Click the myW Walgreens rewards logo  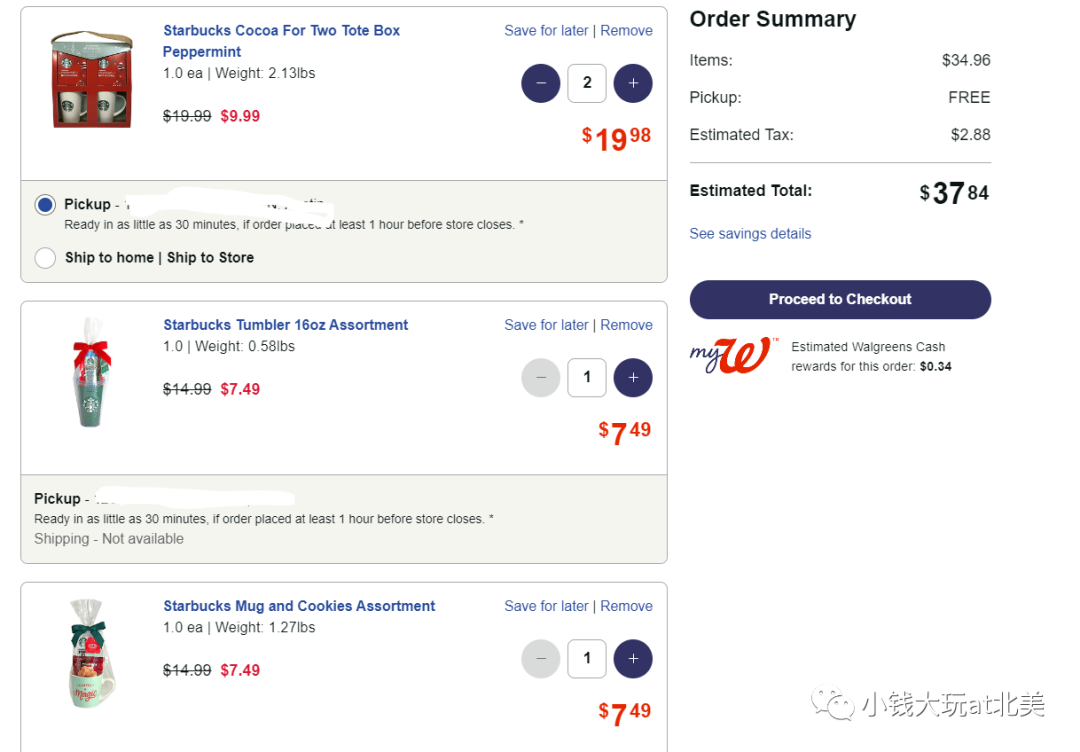(x=734, y=355)
